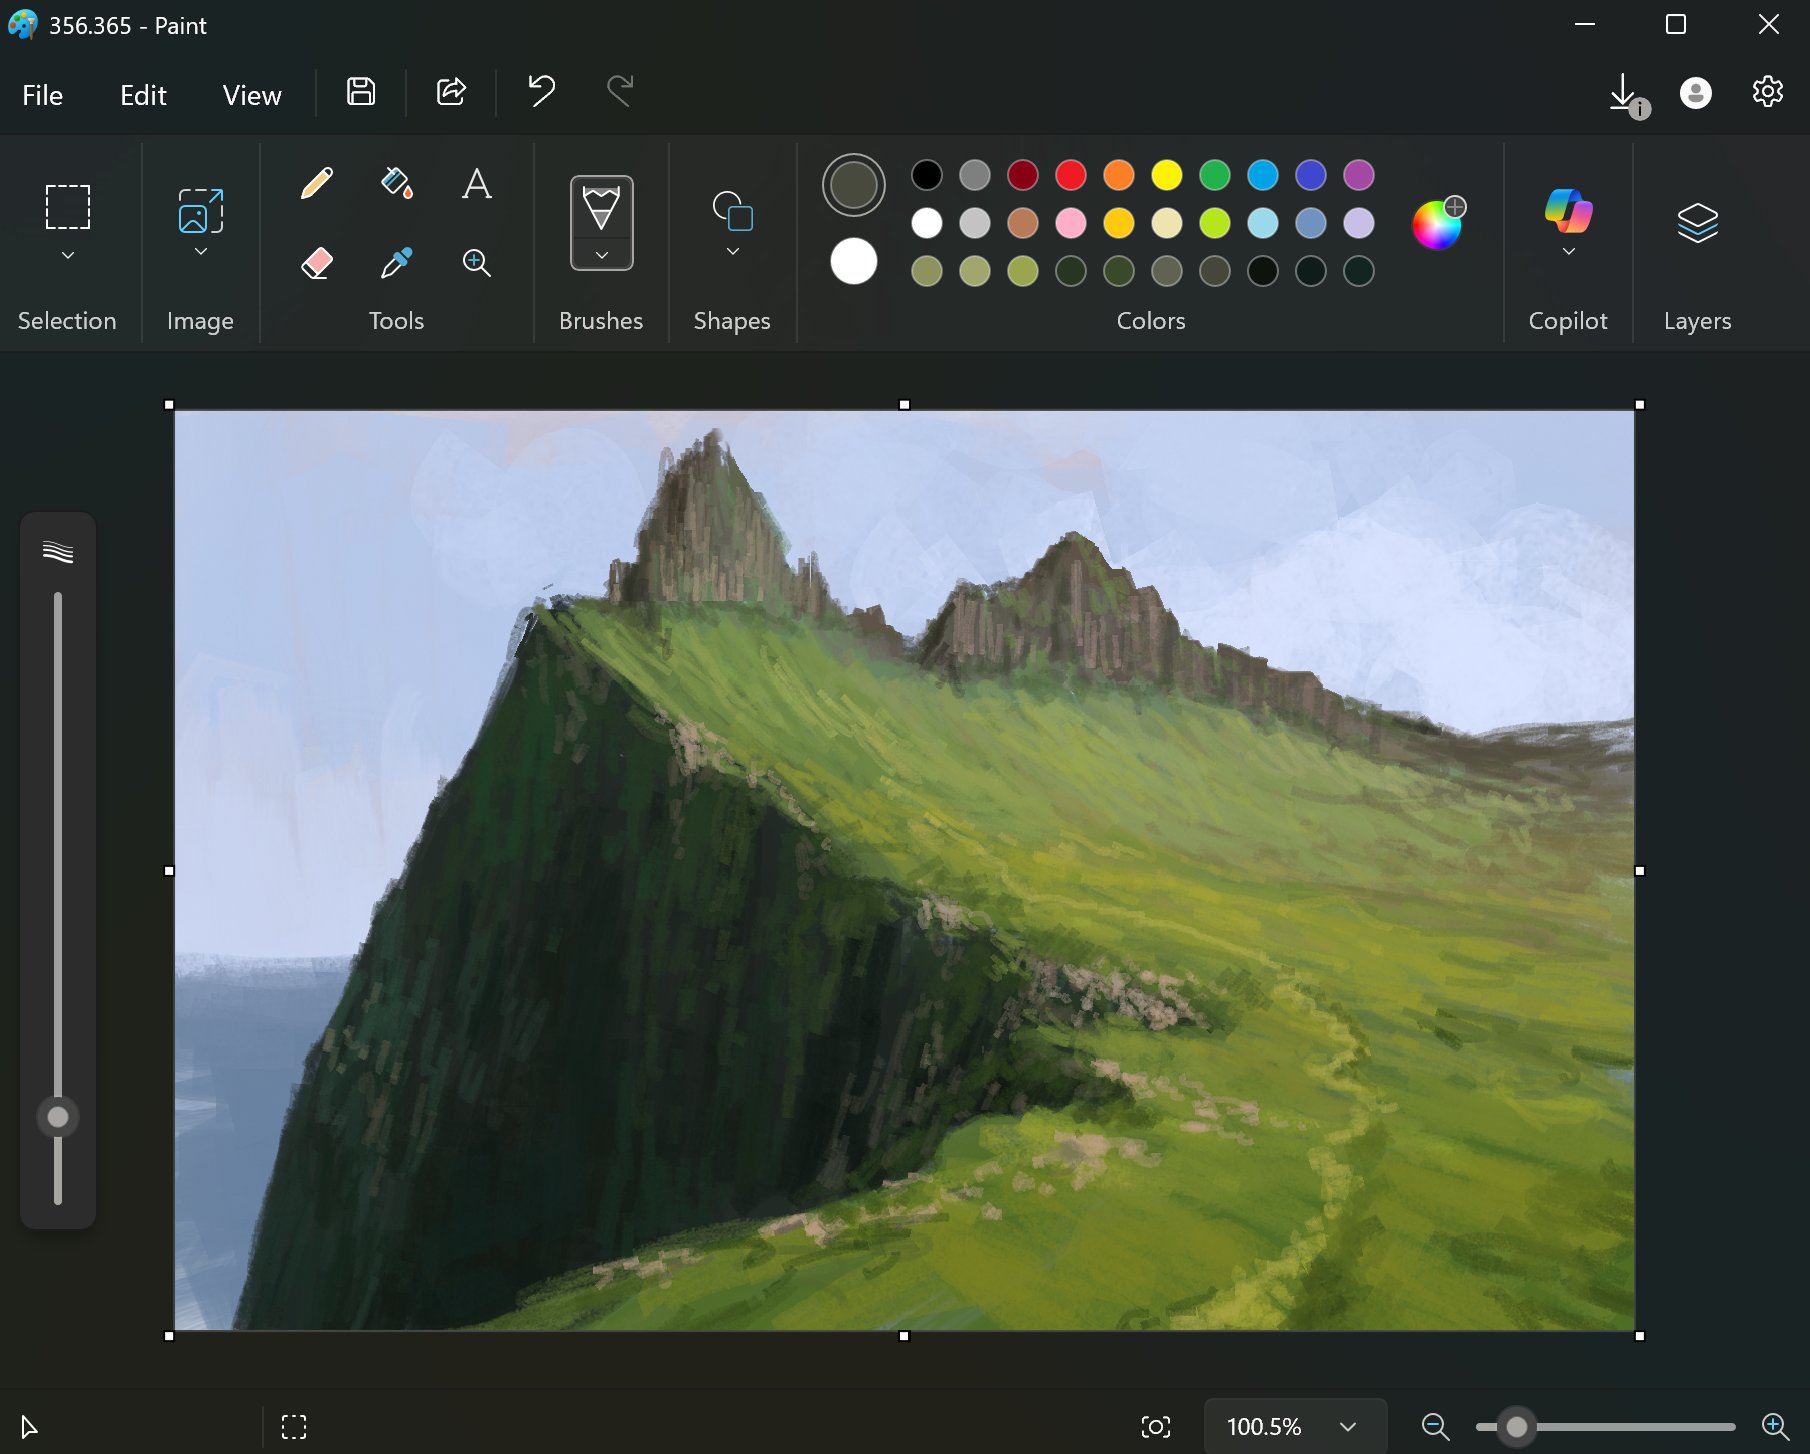The image size is (1810, 1454).
Task: Click the Share icon
Action: (452, 92)
